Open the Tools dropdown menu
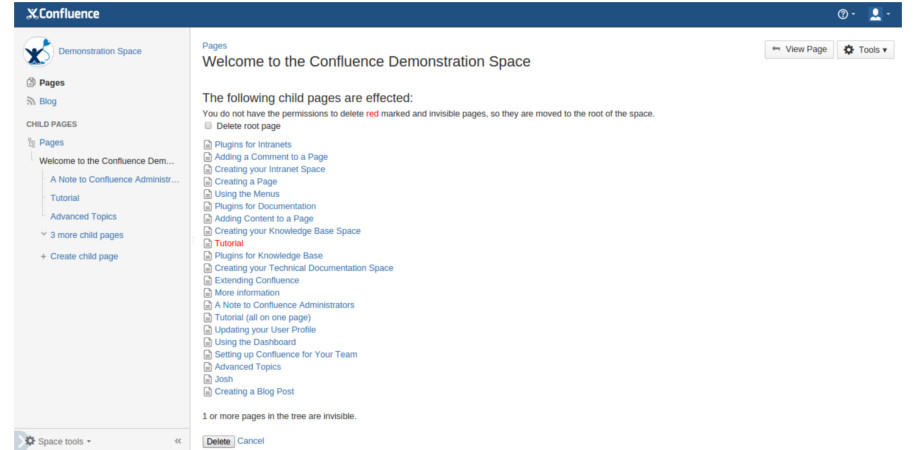This screenshot has width=920, height=450. pyautogui.click(x=865, y=50)
